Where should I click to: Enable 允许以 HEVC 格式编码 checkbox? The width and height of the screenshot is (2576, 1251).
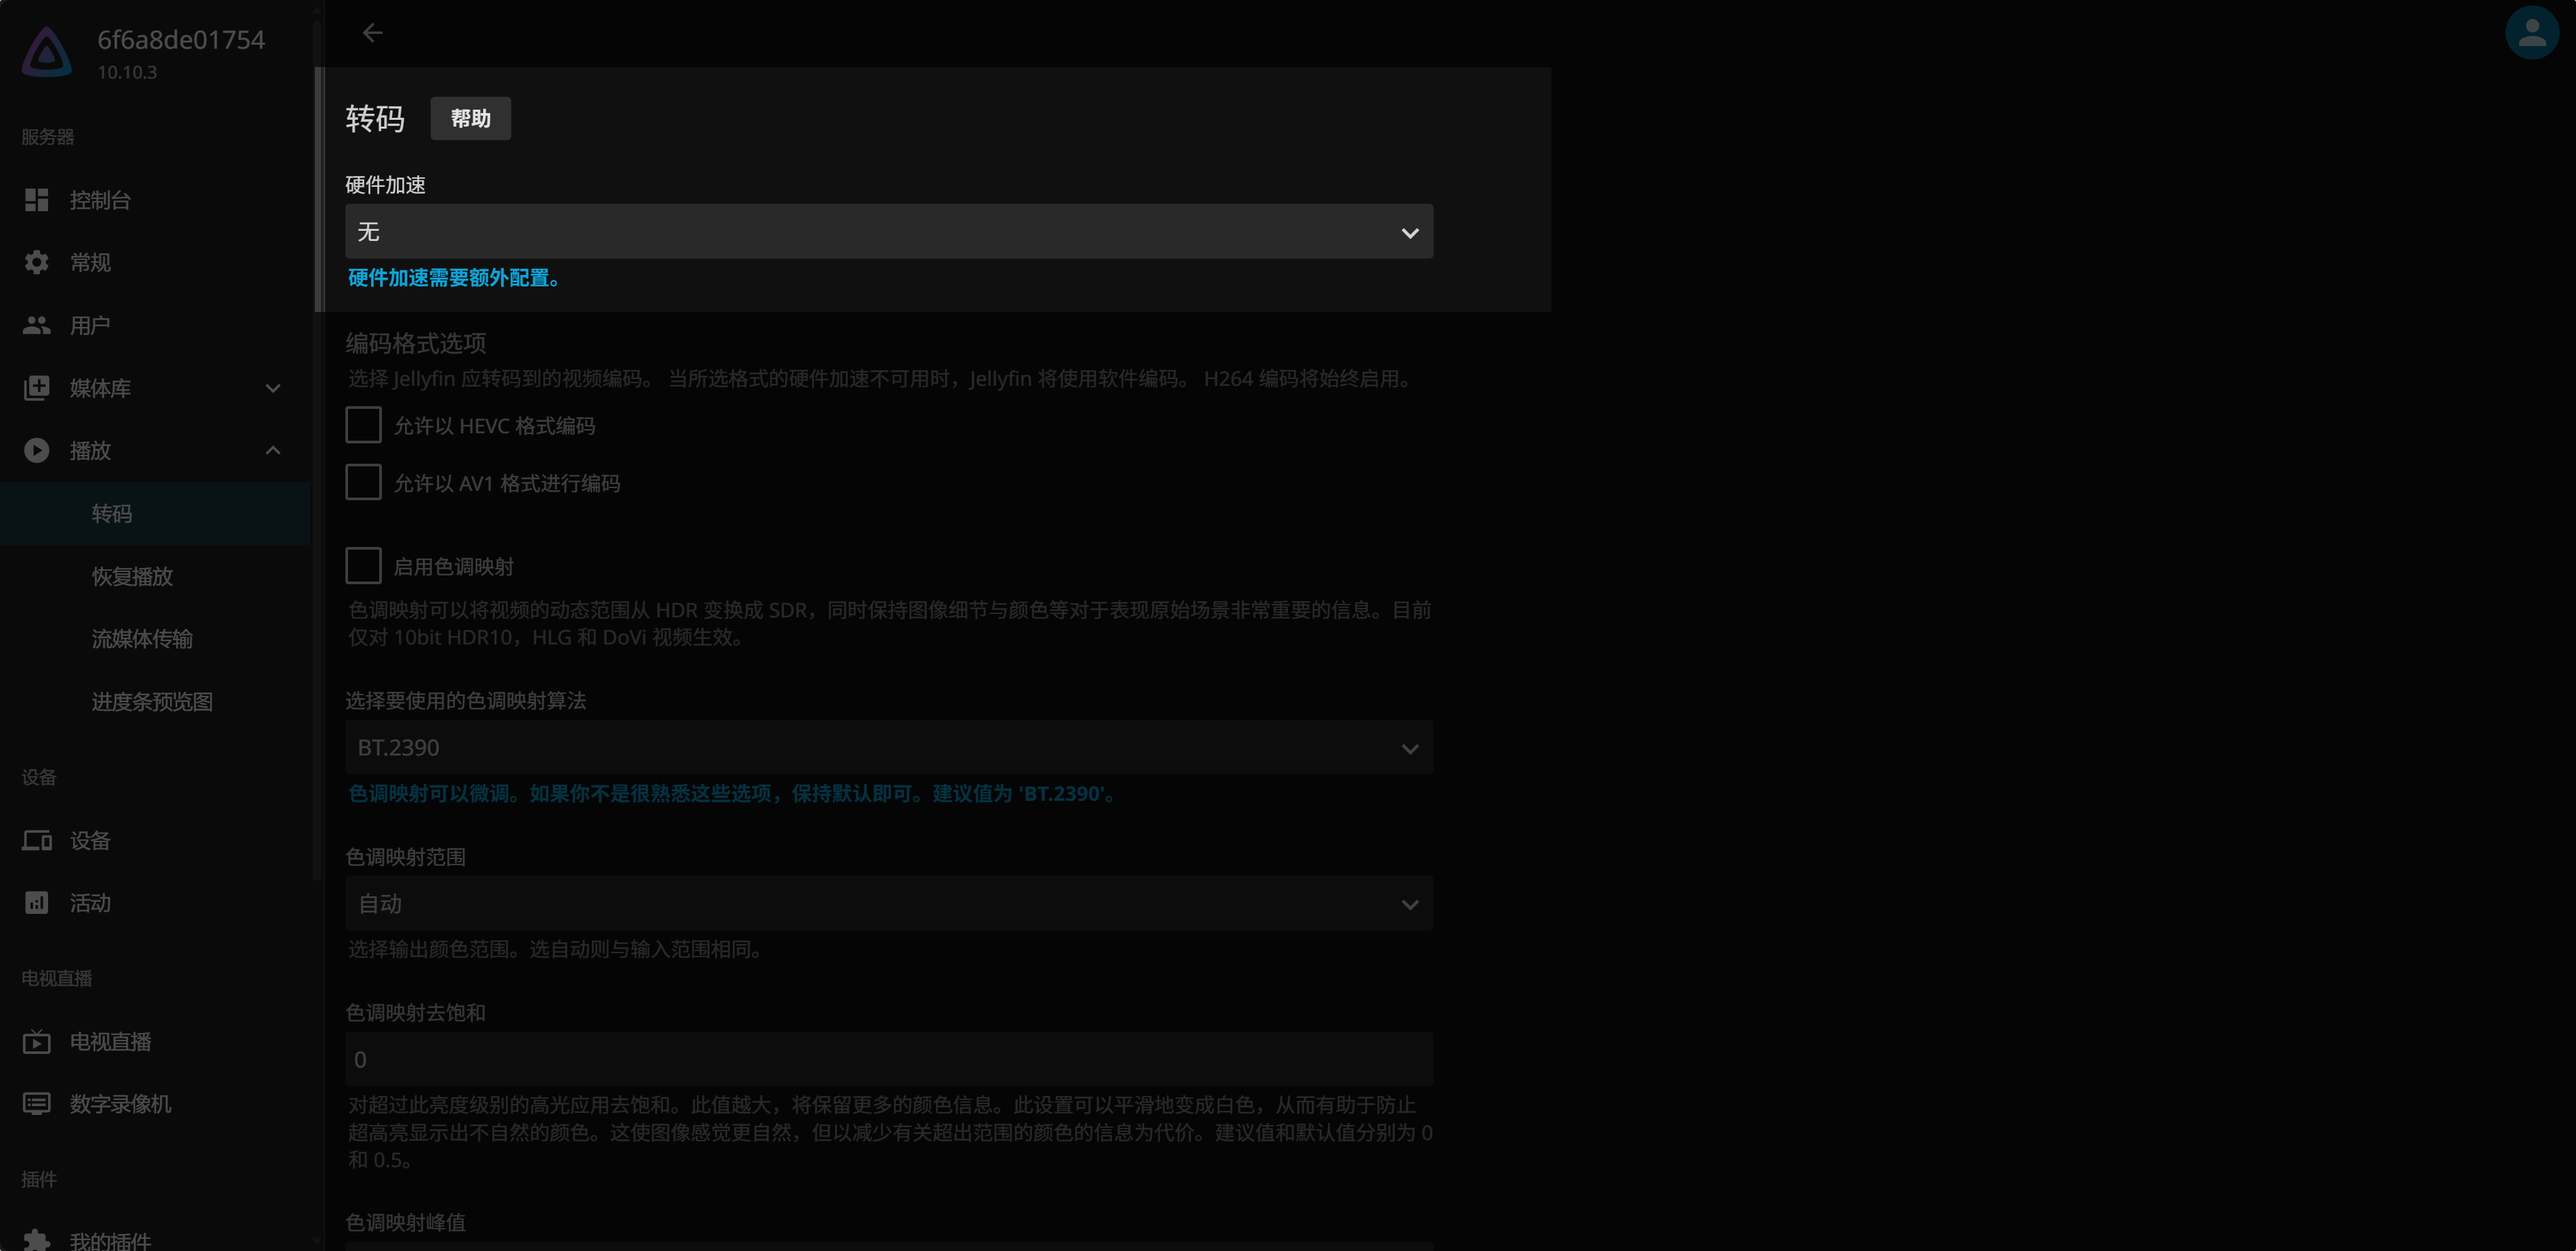[363, 425]
